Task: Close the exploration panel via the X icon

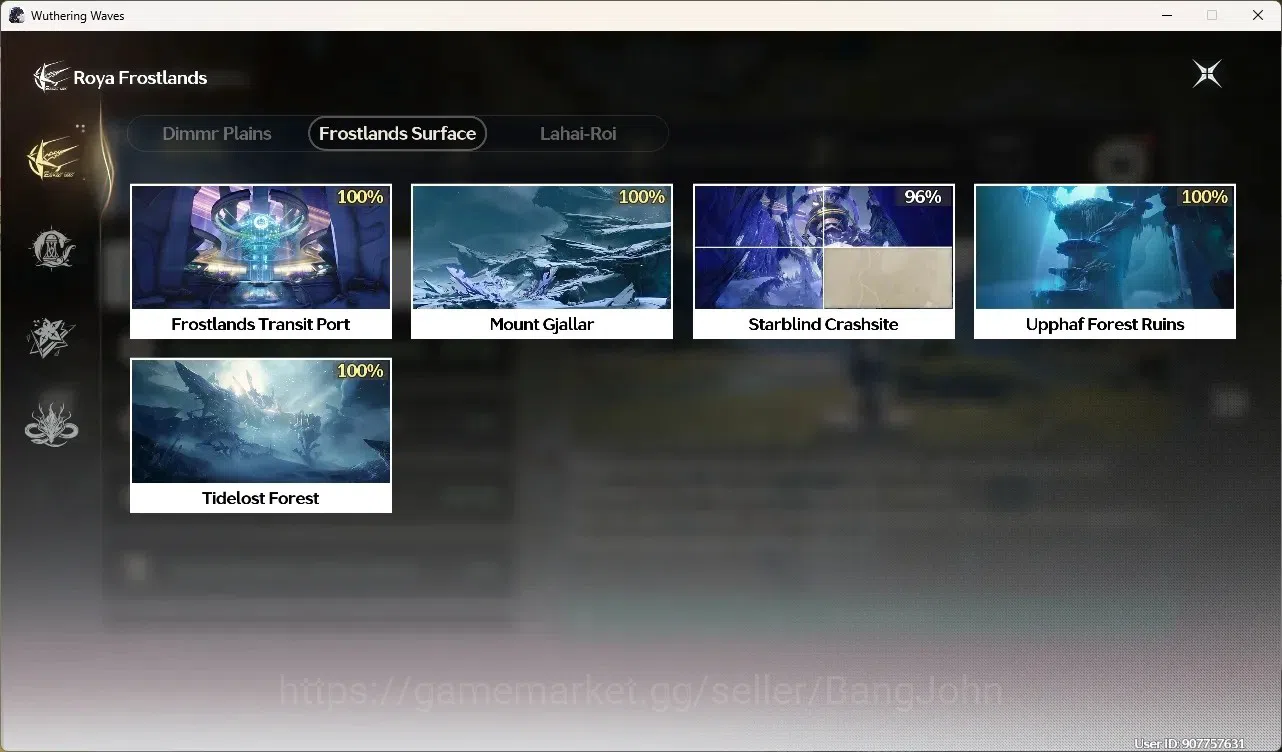Action: click(x=1207, y=74)
